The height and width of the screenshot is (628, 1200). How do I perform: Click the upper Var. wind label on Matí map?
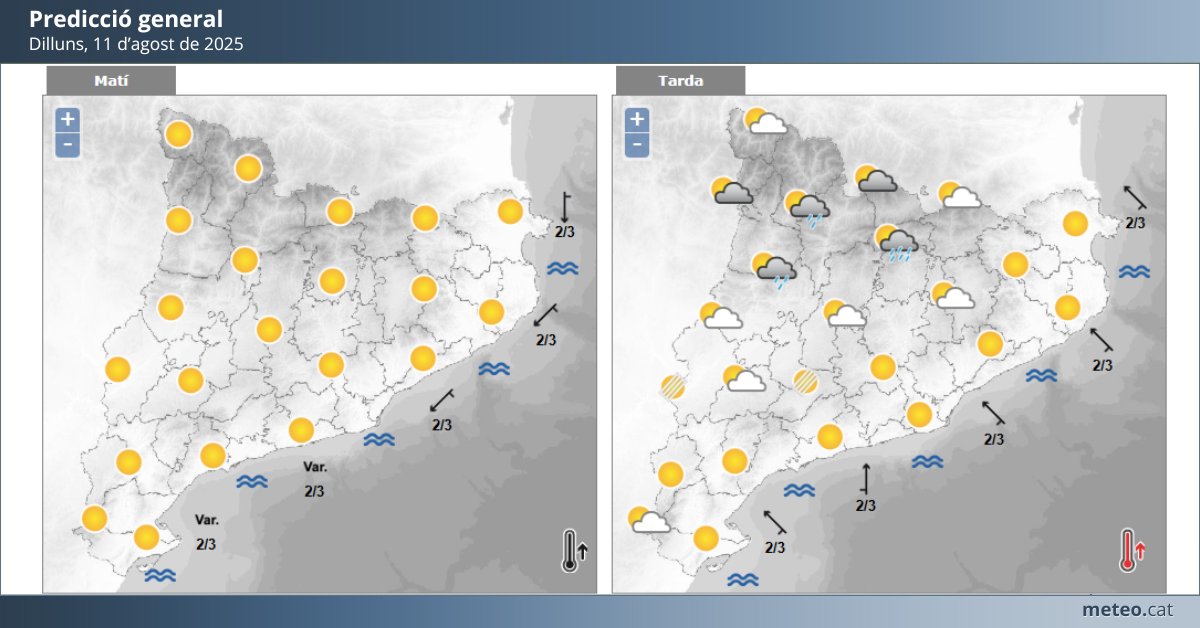(315, 467)
